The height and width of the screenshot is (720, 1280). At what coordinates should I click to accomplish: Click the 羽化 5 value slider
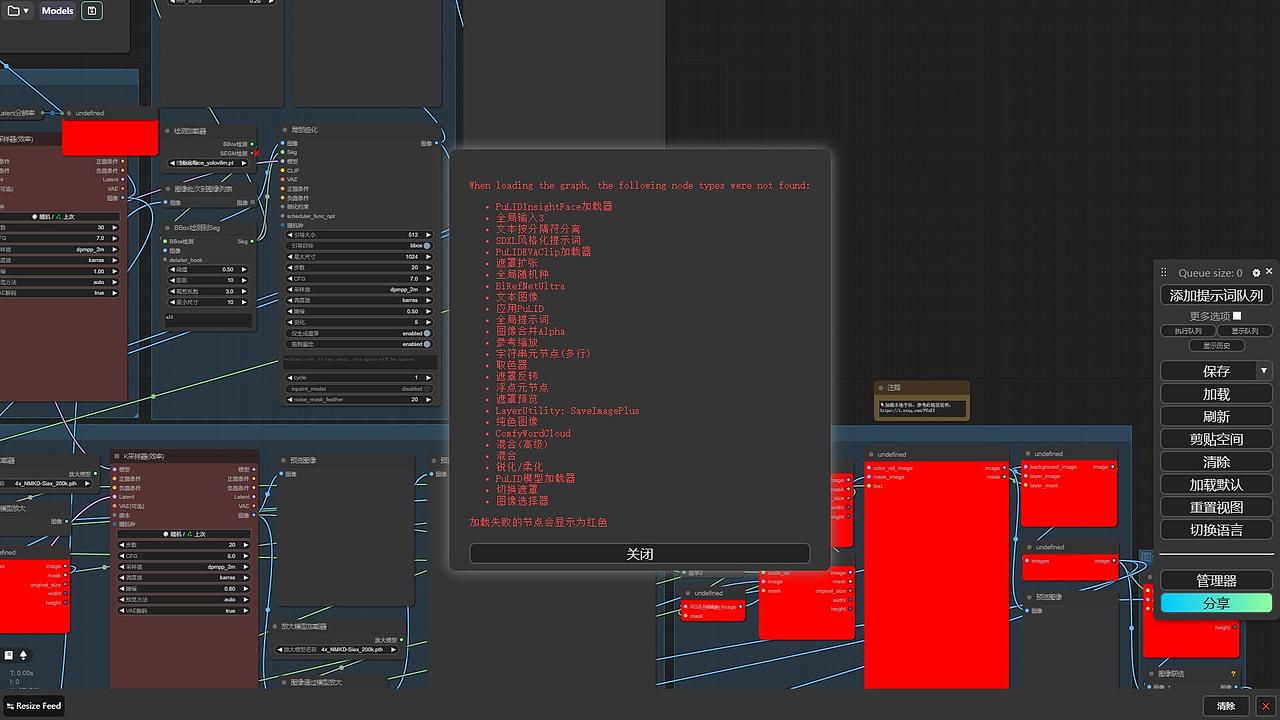point(360,323)
